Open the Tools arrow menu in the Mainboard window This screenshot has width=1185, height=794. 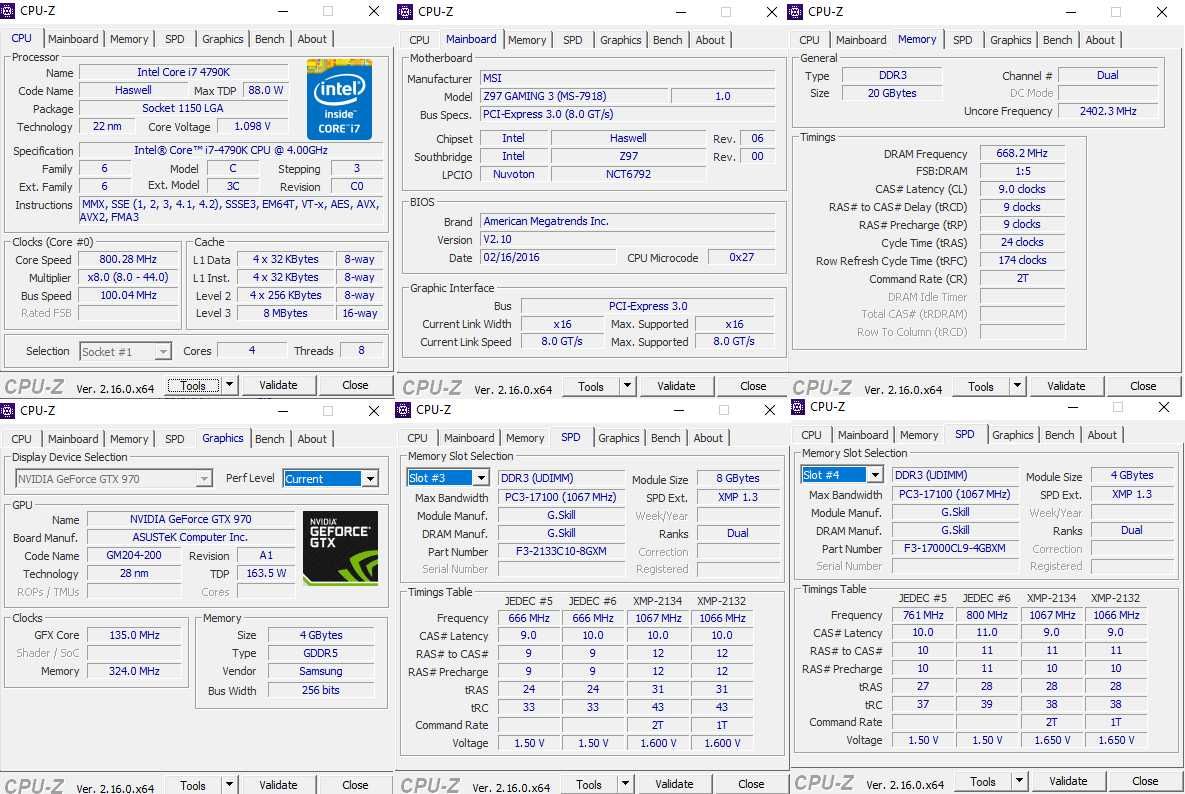click(x=627, y=386)
